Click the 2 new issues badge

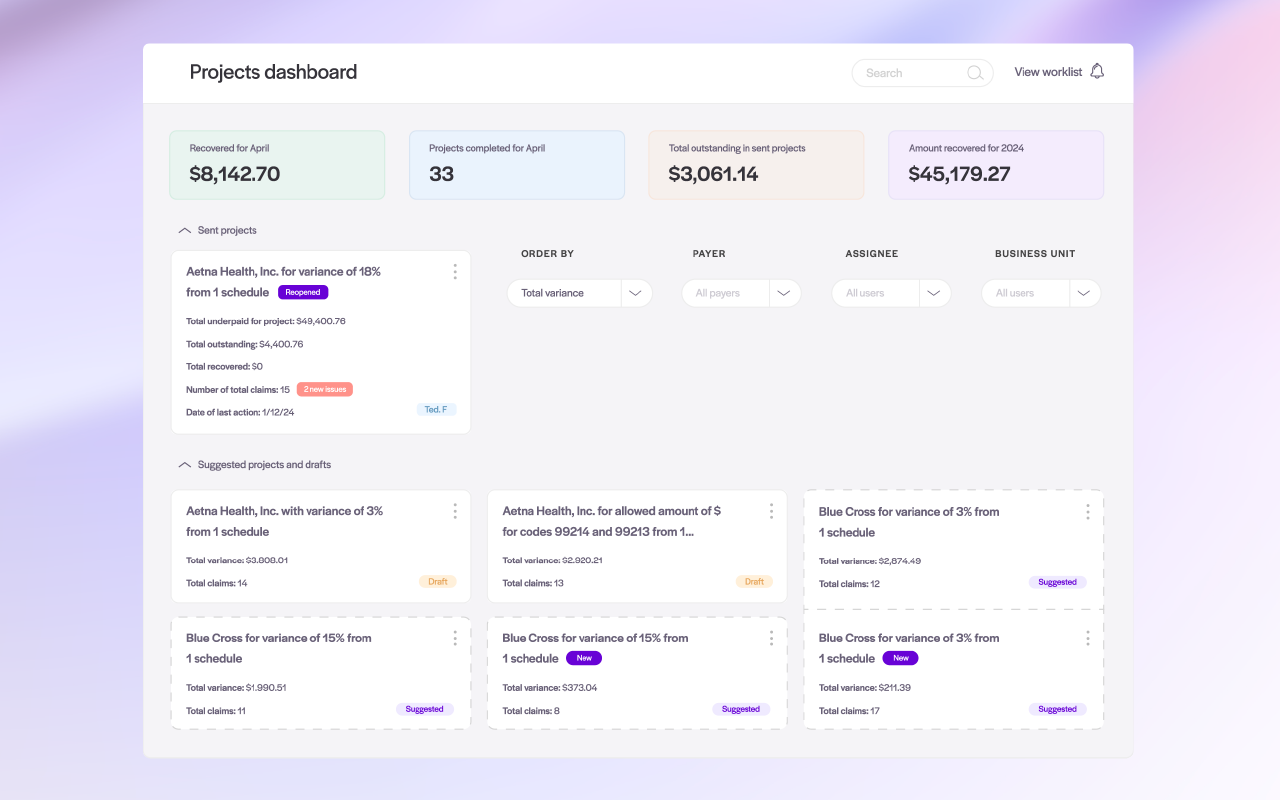point(324,389)
